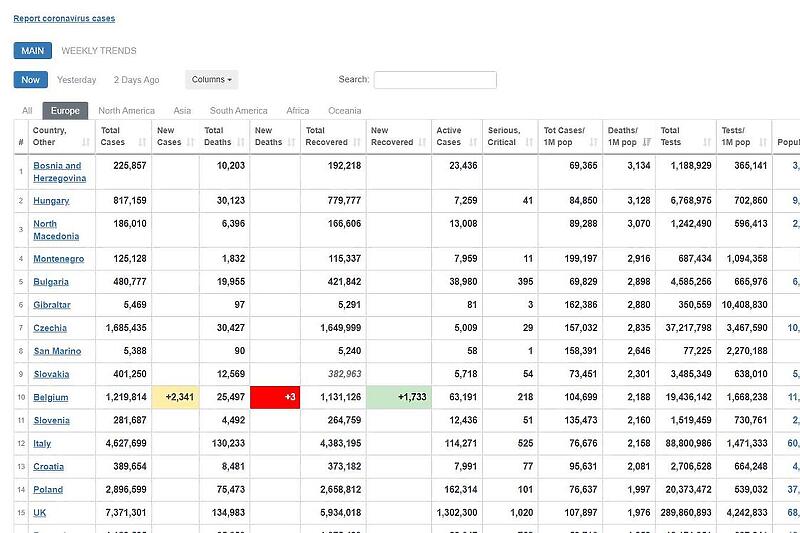Sort by Deaths/1M pop column header
Viewport: 800px width, 533px height.
click(x=628, y=136)
